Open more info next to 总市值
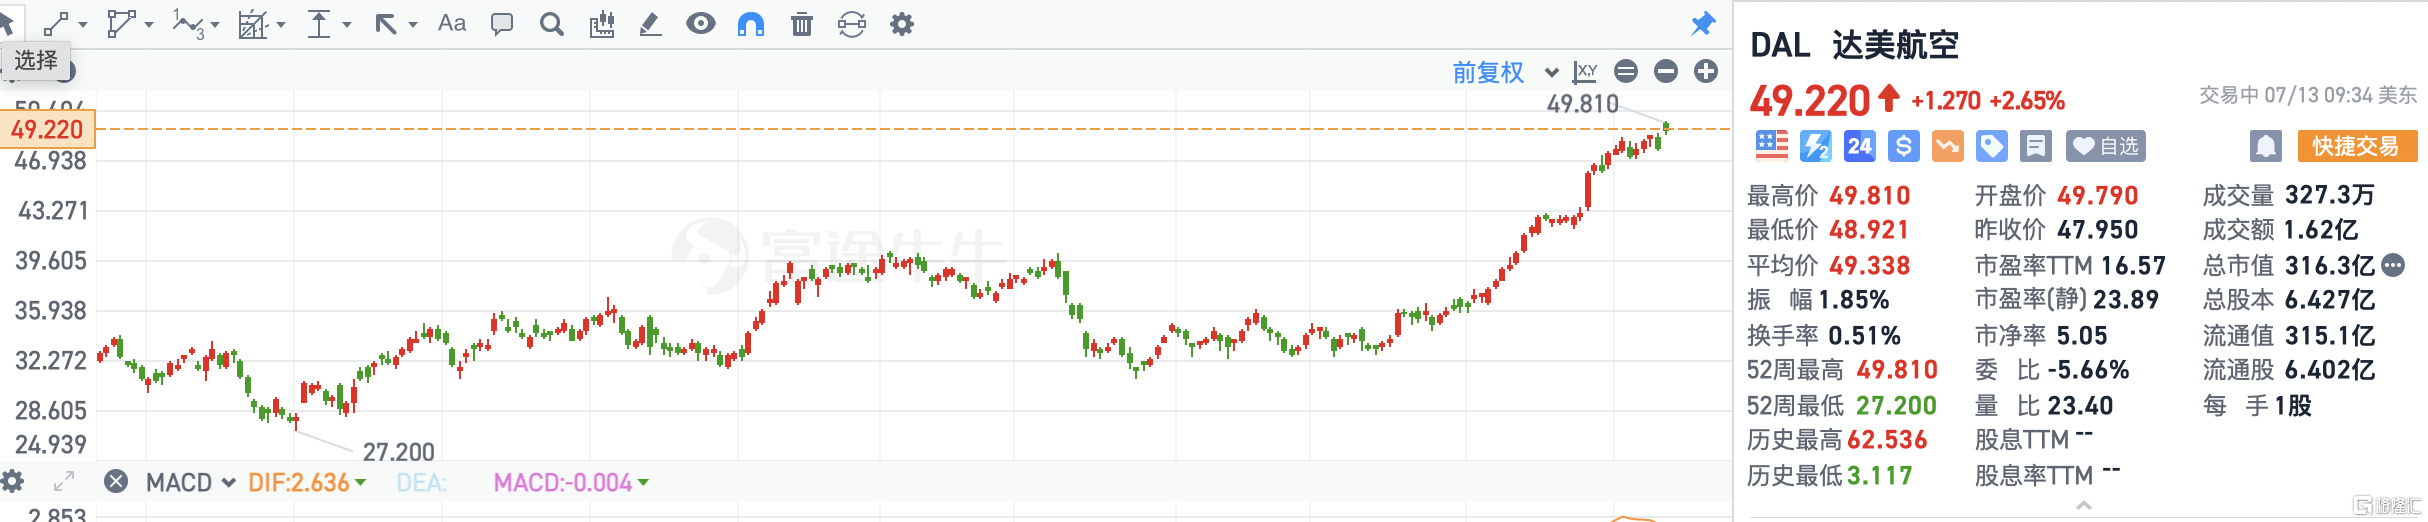 click(2393, 265)
